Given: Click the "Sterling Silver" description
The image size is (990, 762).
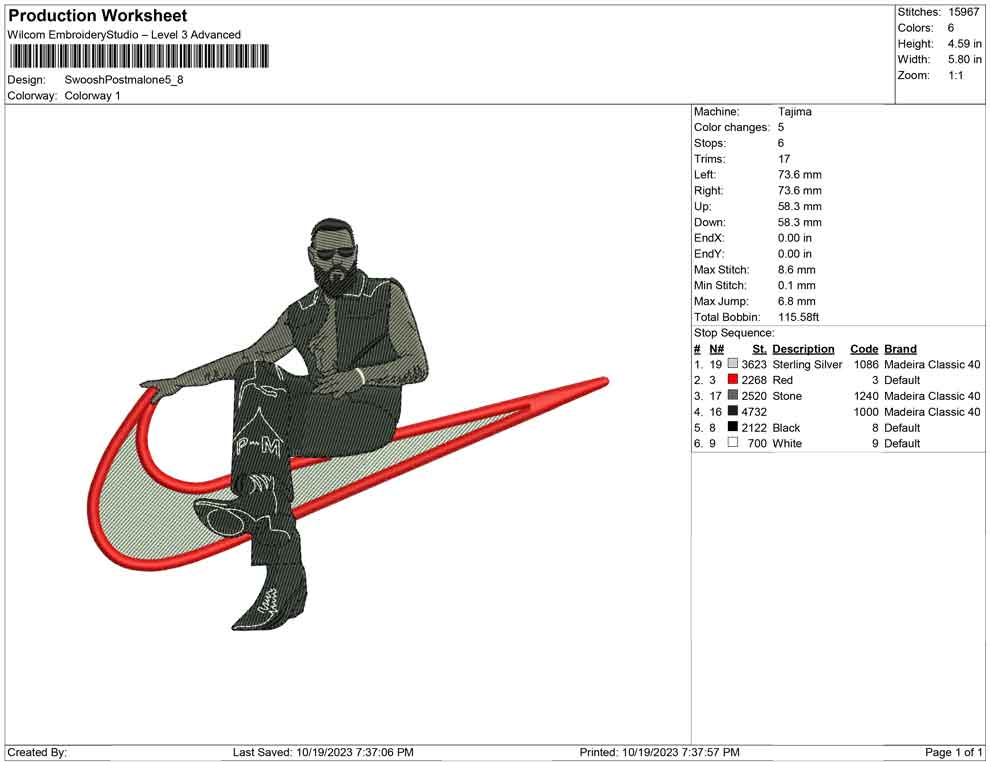Looking at the screenshot, I should 808,364.
